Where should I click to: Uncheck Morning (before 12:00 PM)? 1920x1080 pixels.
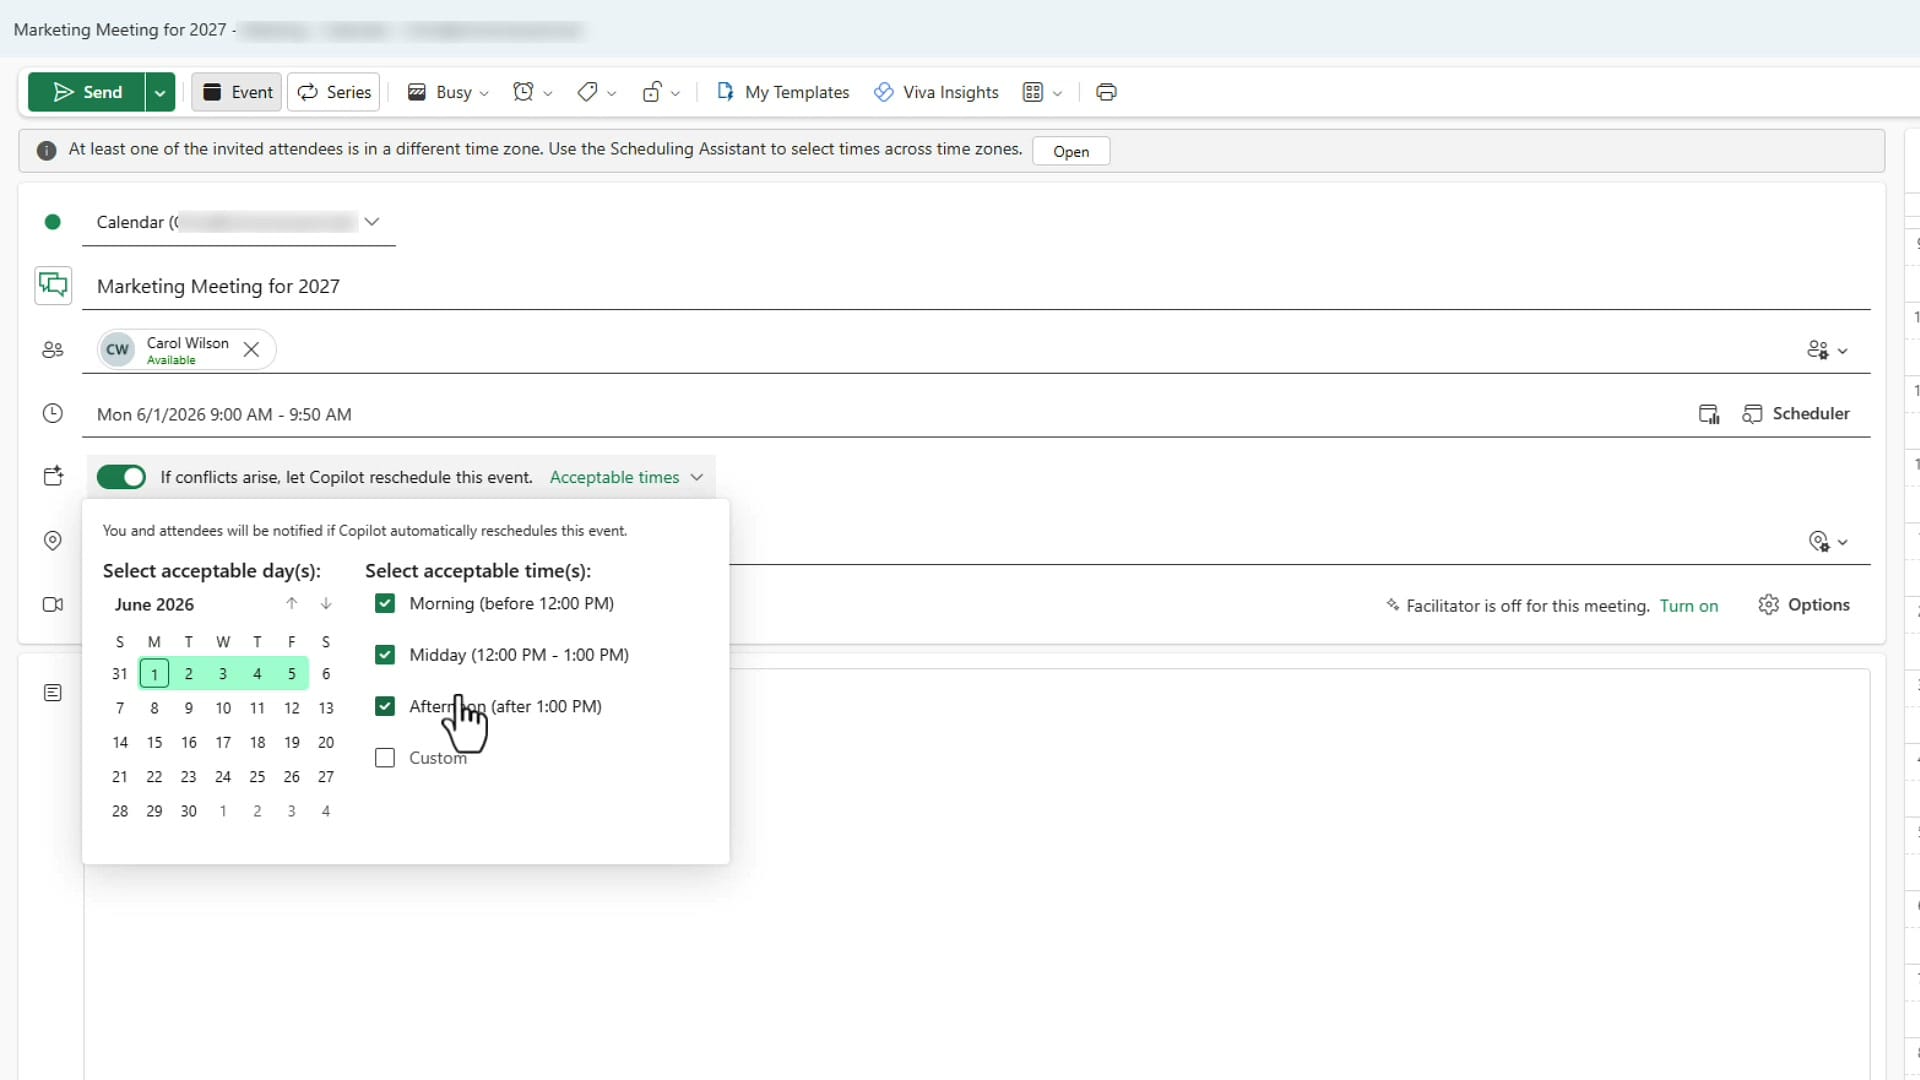(385, 604)
